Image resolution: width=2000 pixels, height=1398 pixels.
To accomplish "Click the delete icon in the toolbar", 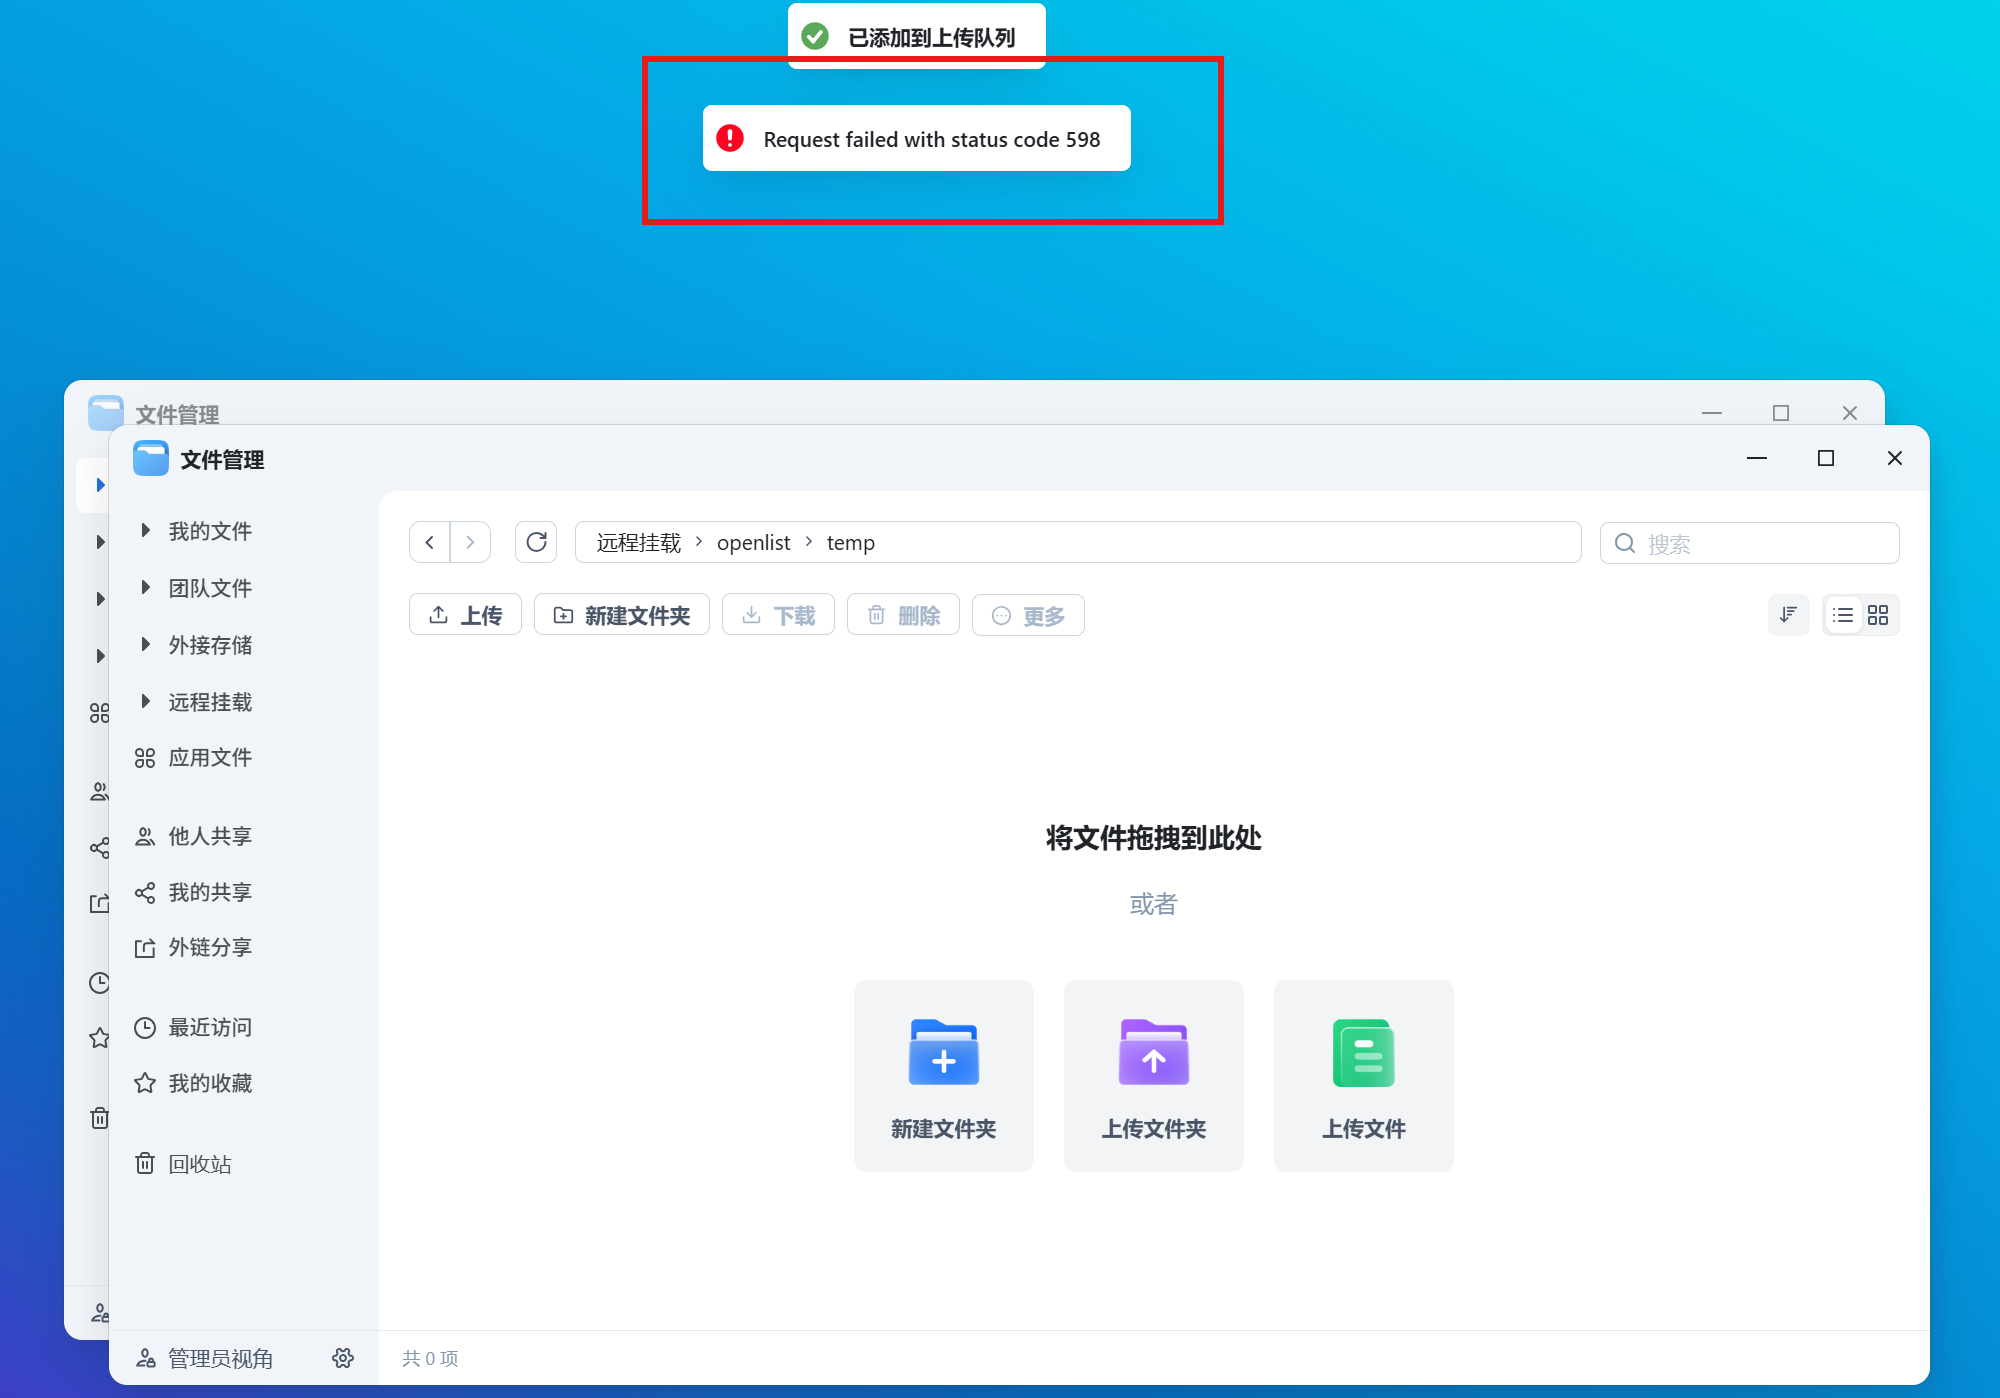I will tap(877, 615).
